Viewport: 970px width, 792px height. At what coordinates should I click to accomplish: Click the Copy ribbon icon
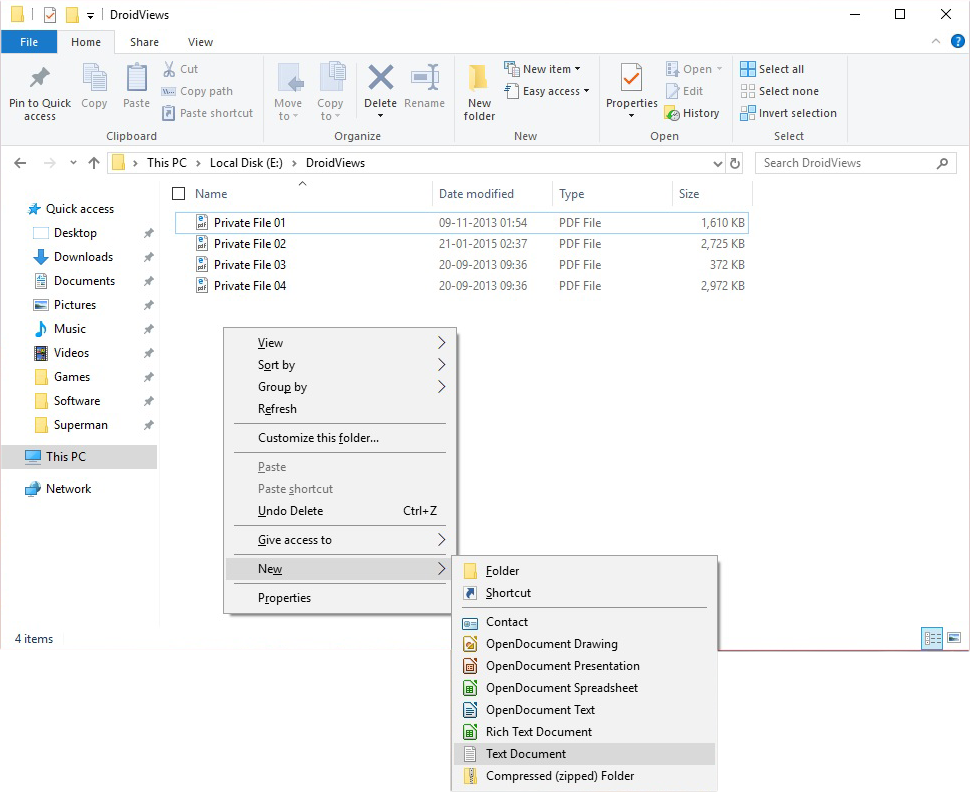94,78
